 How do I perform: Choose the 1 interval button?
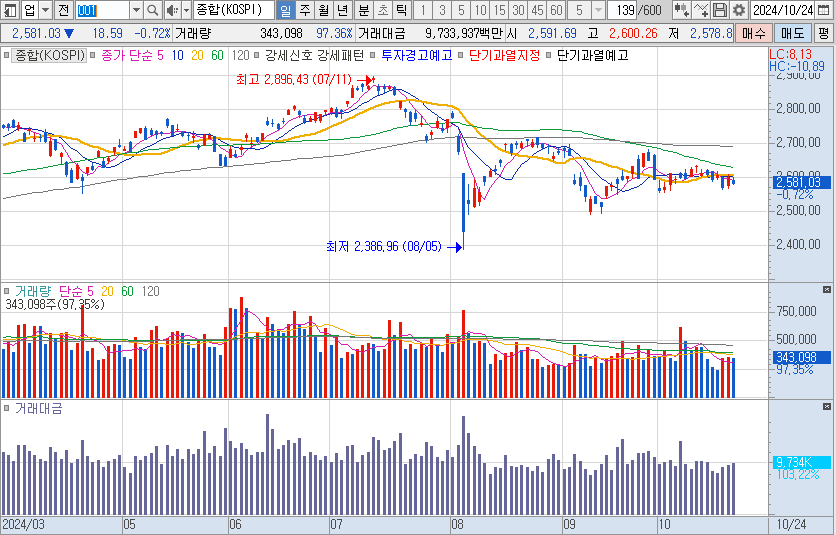click(x=423, y=10)
